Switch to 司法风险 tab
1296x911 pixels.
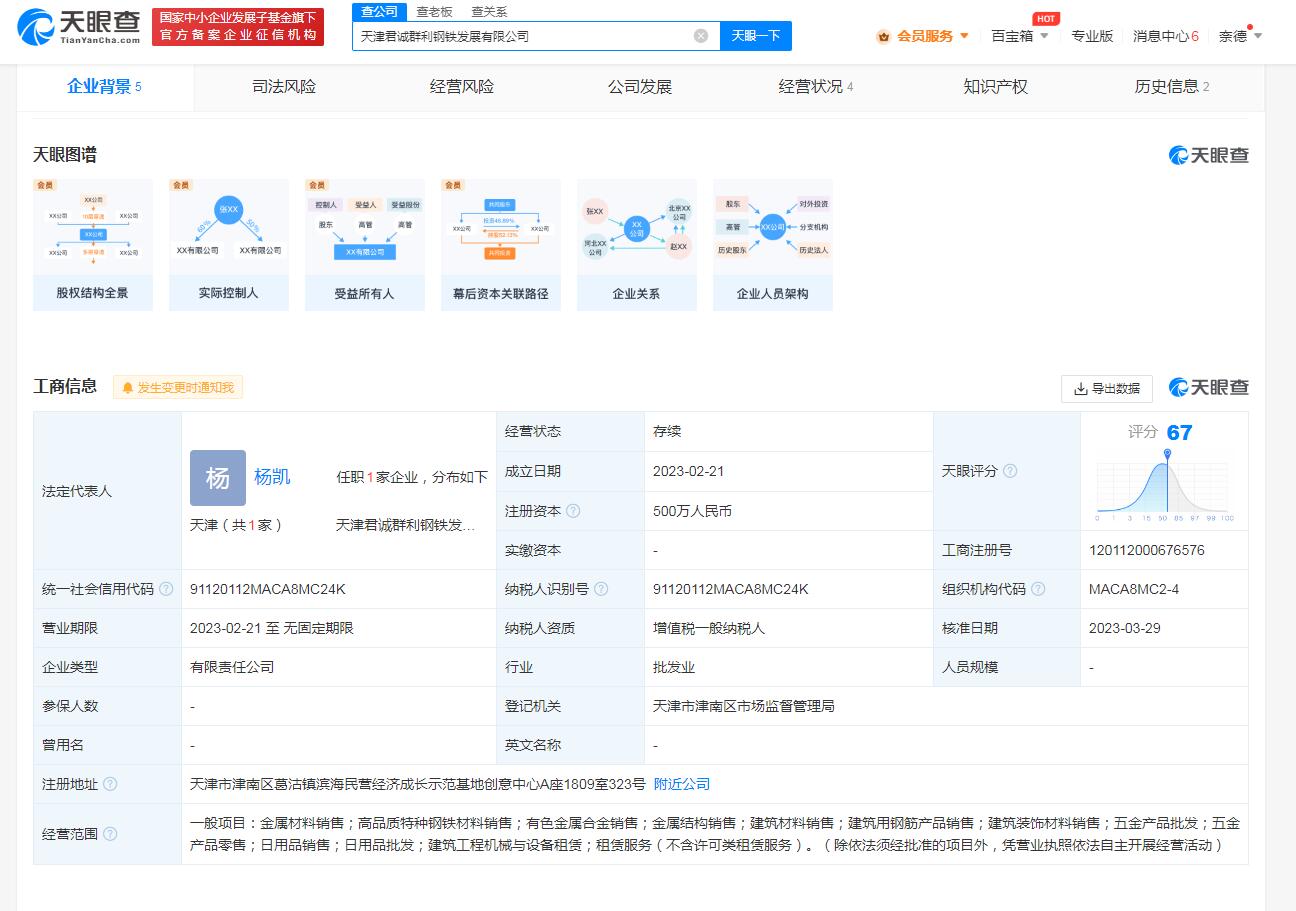click(x=284, y=87)
